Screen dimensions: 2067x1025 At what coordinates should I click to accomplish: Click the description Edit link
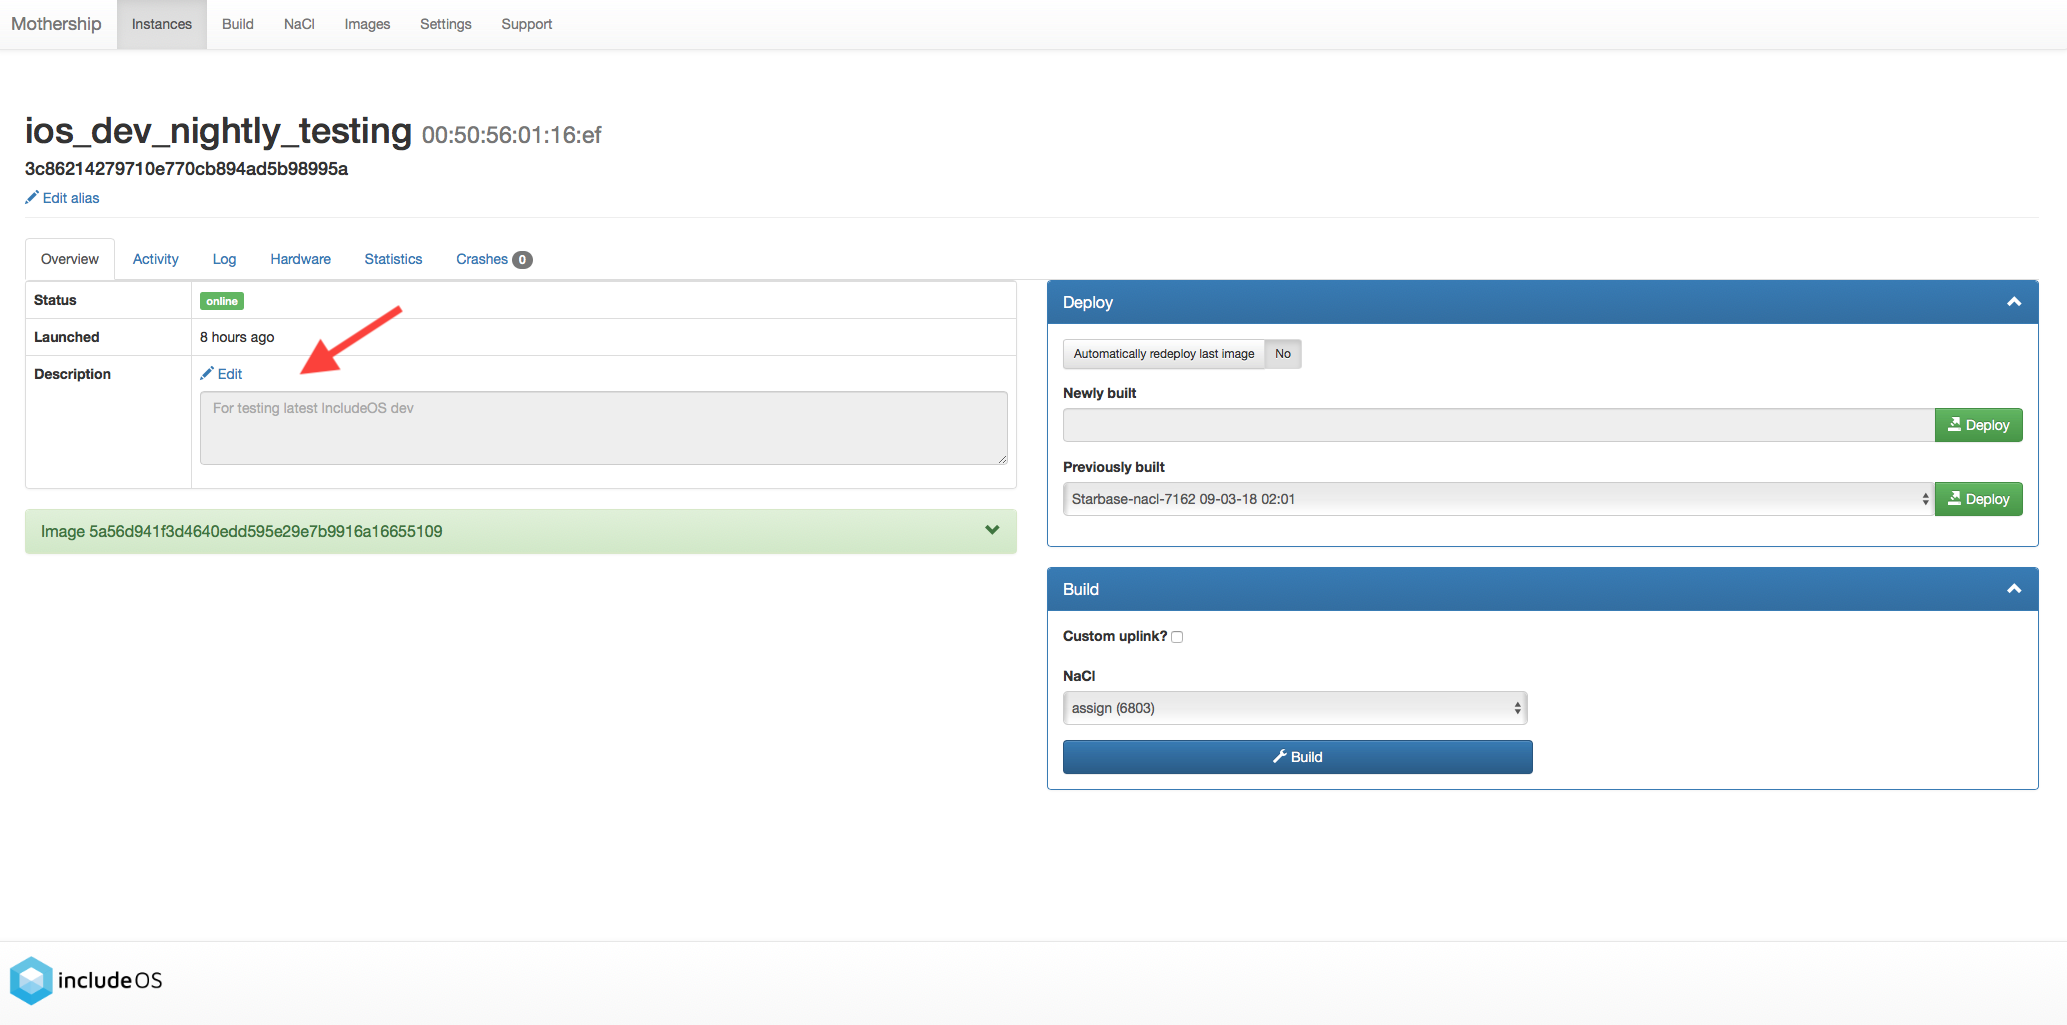[x=230, y=374]
